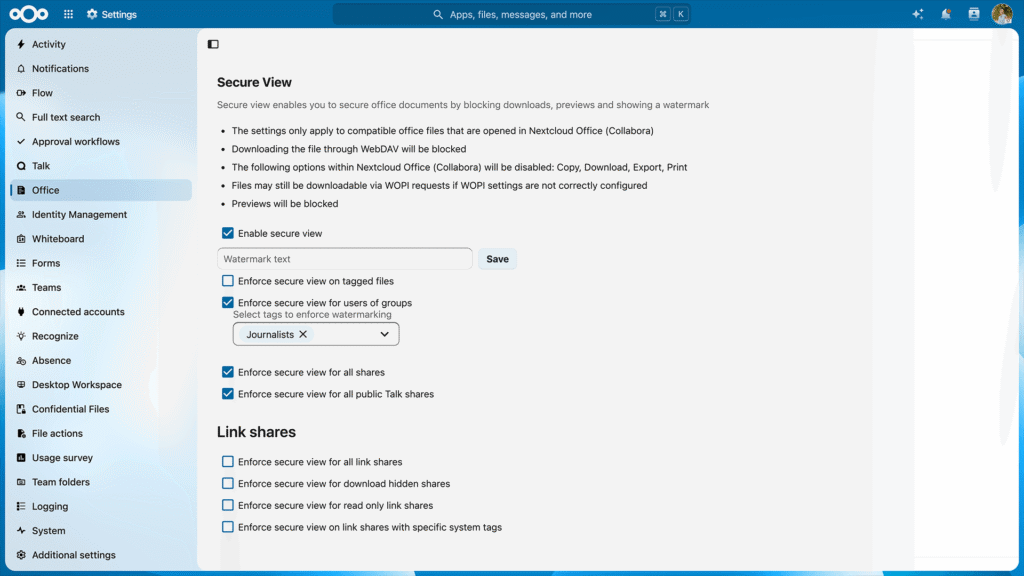Screen dimensions: 1024x576
Task: Open Team folders settings
Action: [101, 482]
